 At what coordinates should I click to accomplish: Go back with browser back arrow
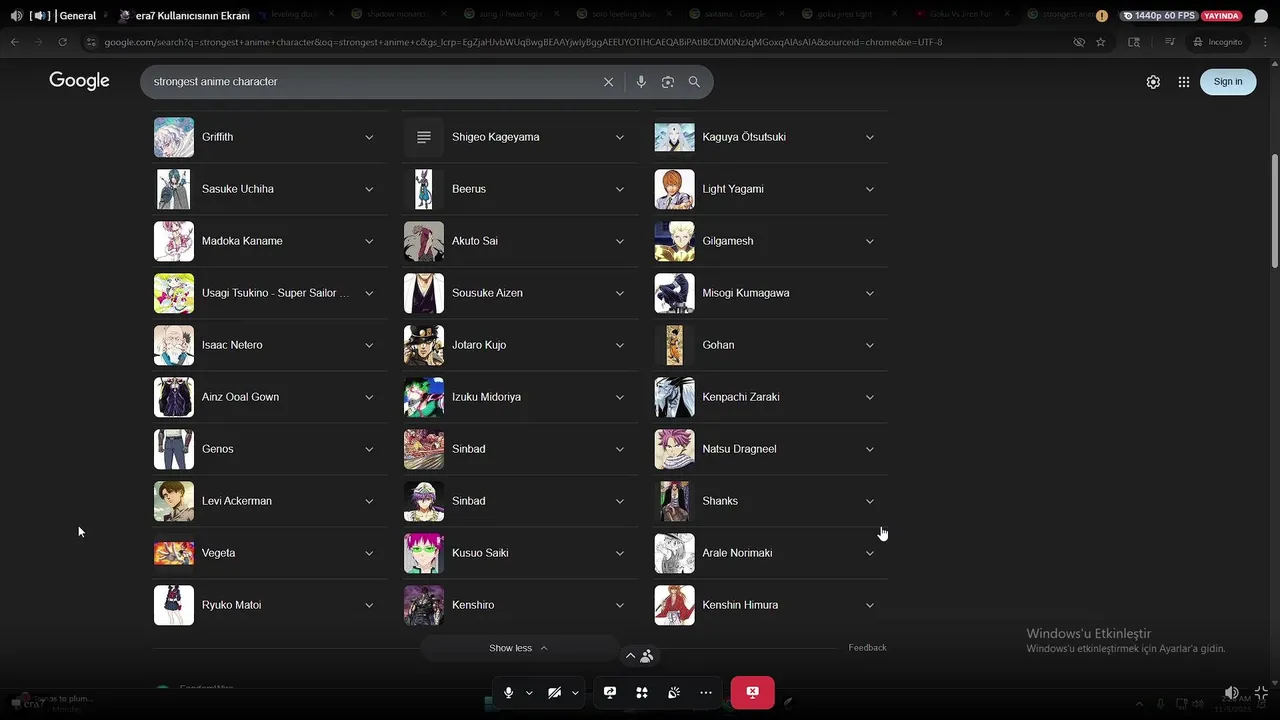pos(15,42)
